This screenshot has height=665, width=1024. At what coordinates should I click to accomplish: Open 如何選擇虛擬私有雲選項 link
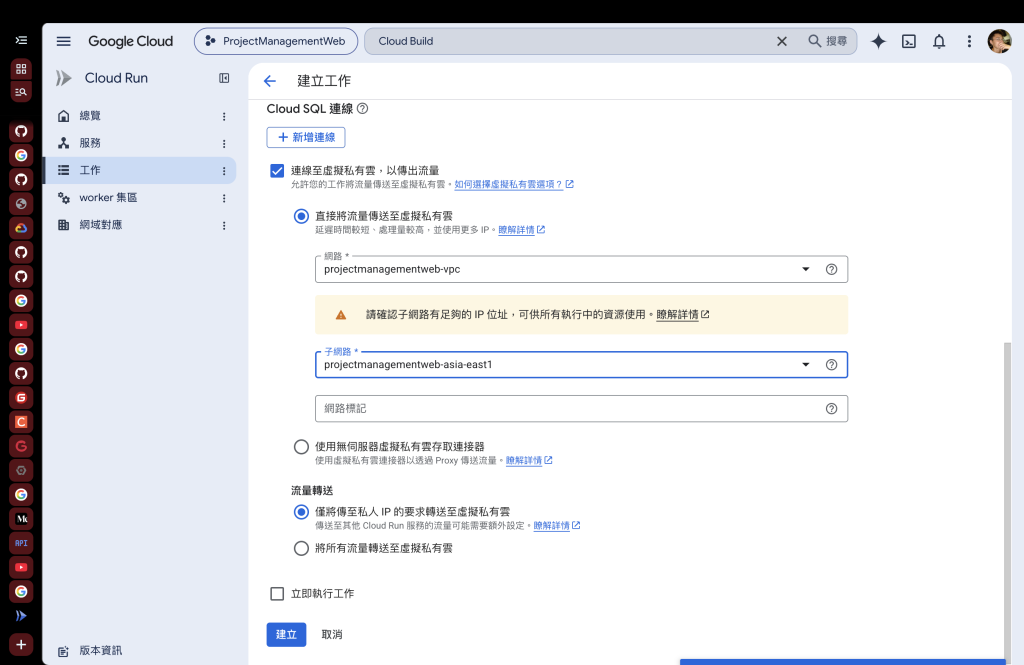coord(514,184)
